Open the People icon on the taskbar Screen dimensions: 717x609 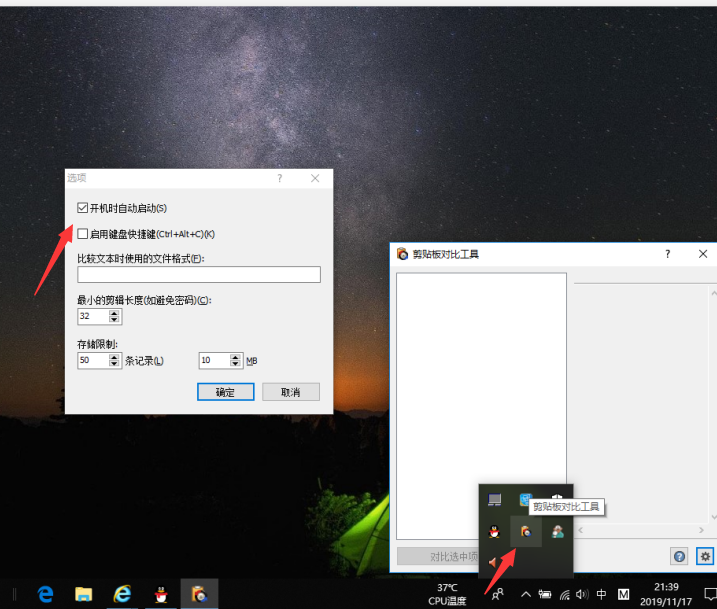click(497, 594)
